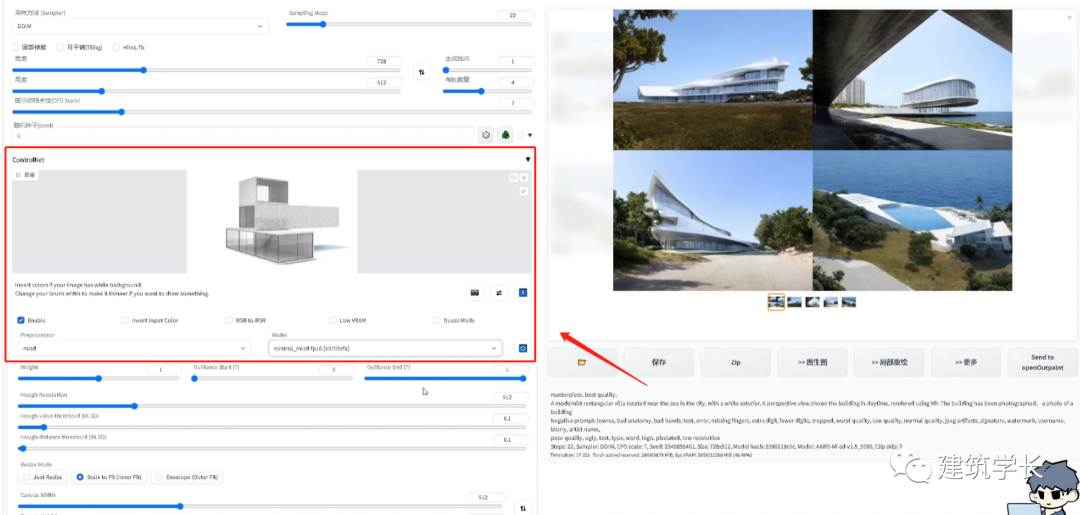The height and width of the screenshot is (515, 1080).
Task: Click the blue refresh models icon
Action: coord(521,348)
